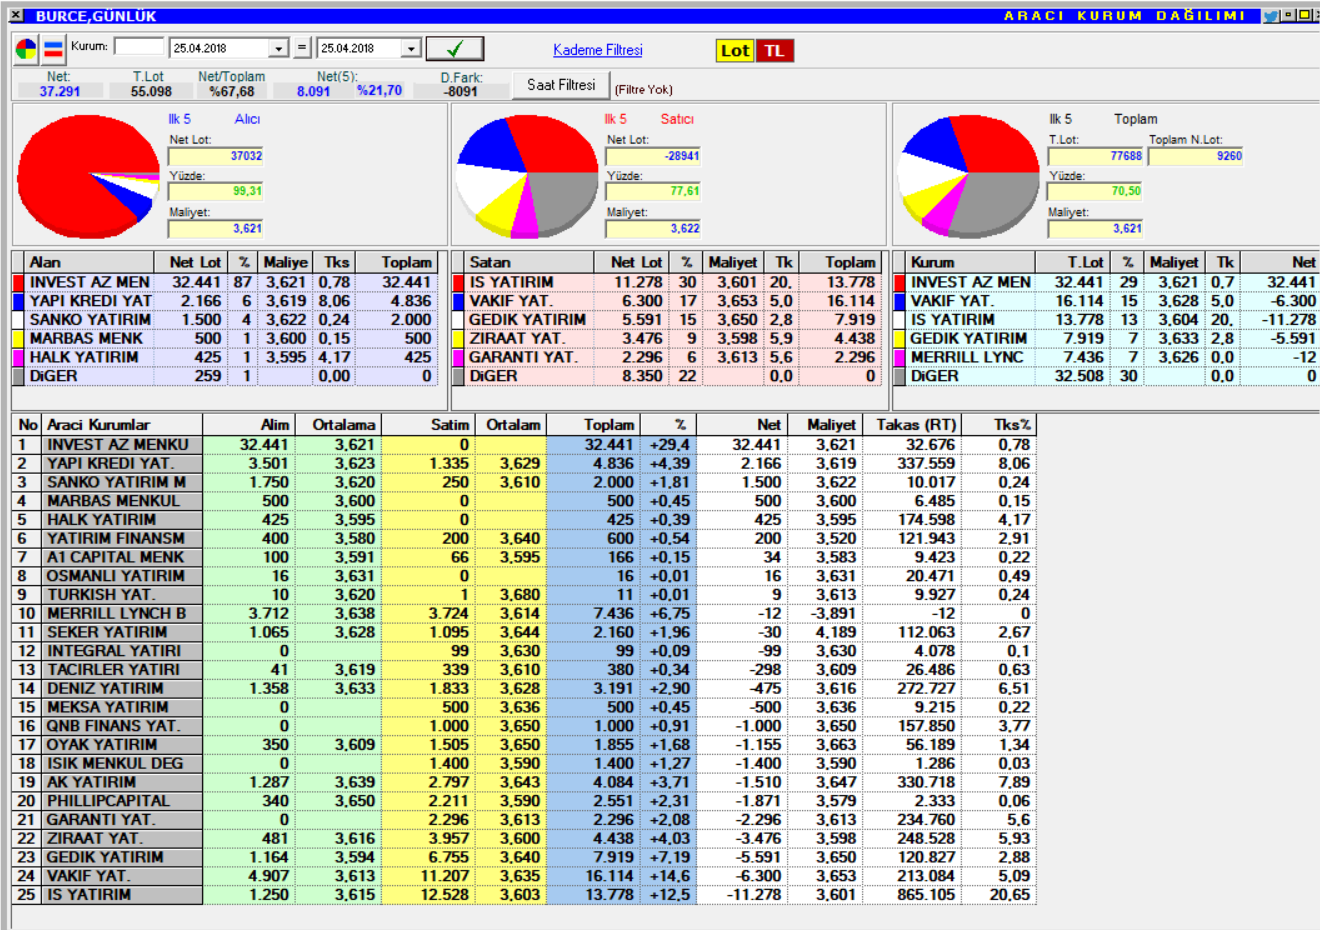Click Net Lot value 37032 field
Viewport: 1320px width, 930px height.
[215, 156]
